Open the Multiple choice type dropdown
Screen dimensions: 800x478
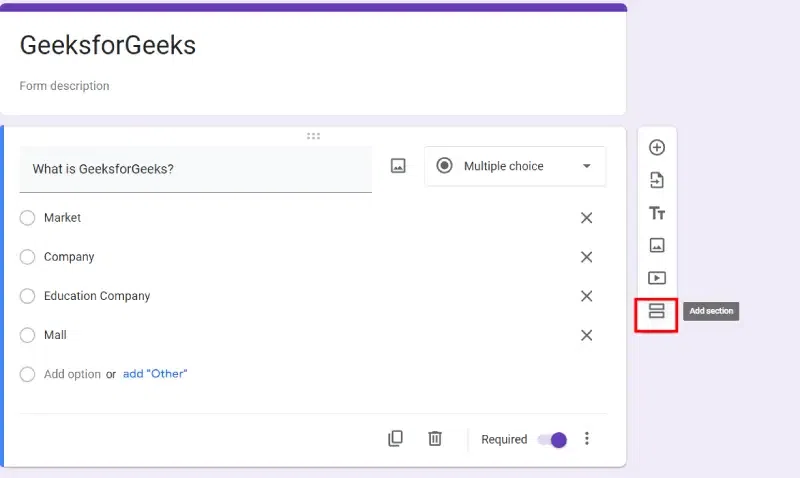(515, 166)
